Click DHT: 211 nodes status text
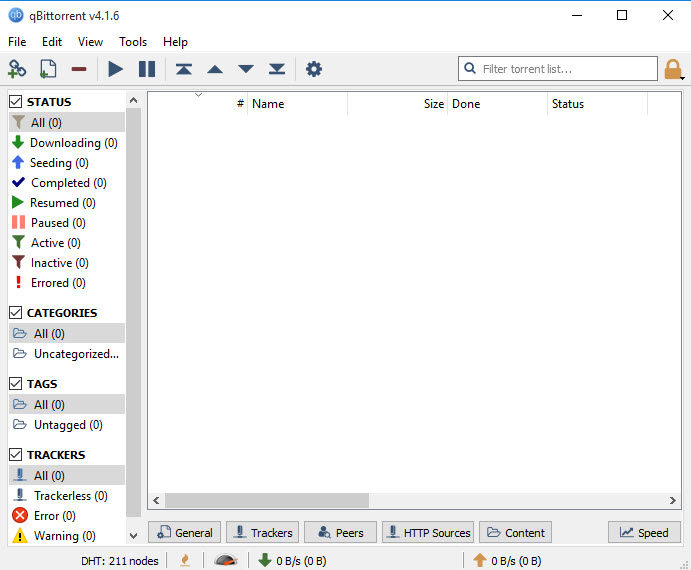Viewport: 691px width, 570px height. tap(119, 561)
